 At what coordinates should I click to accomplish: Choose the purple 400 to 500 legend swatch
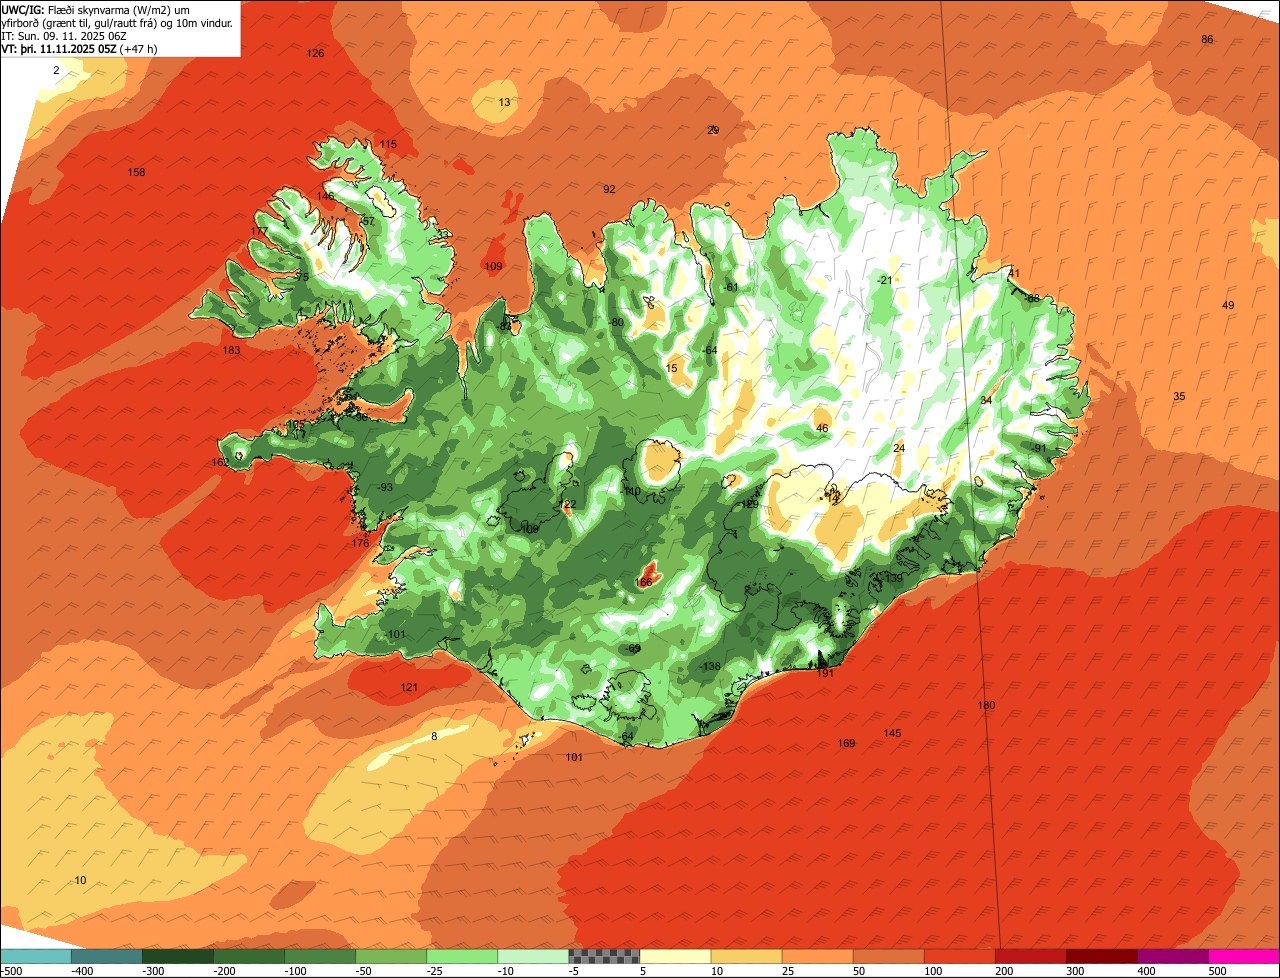click(x=1173, y=956)
